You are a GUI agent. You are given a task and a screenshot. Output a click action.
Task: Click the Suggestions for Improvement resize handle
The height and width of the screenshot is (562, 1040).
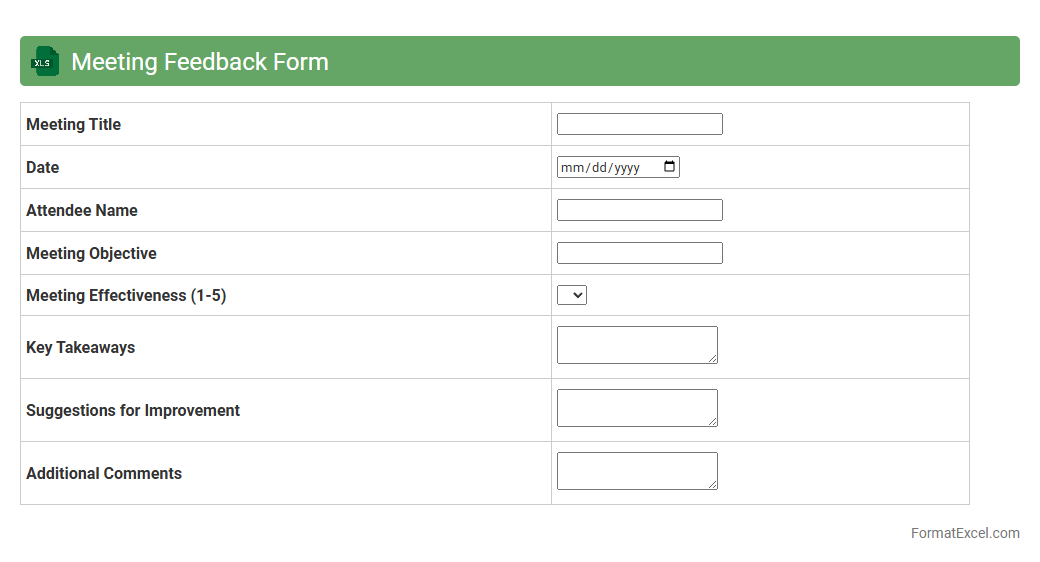tap(712, 421)
